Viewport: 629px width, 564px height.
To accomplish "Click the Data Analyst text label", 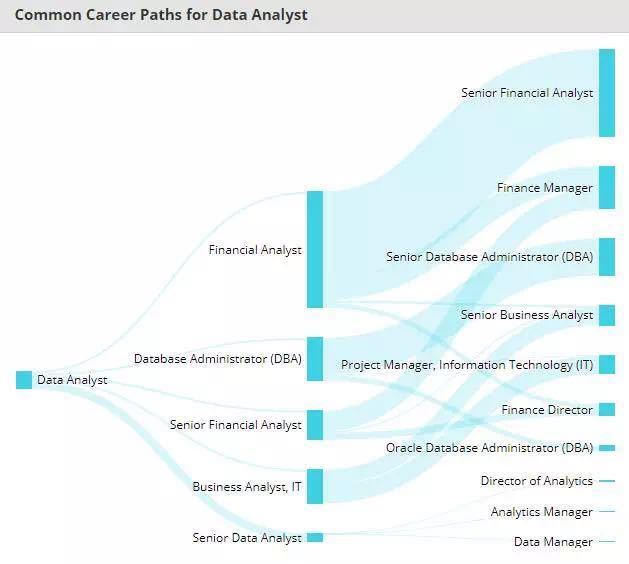I will coord(72,380).
